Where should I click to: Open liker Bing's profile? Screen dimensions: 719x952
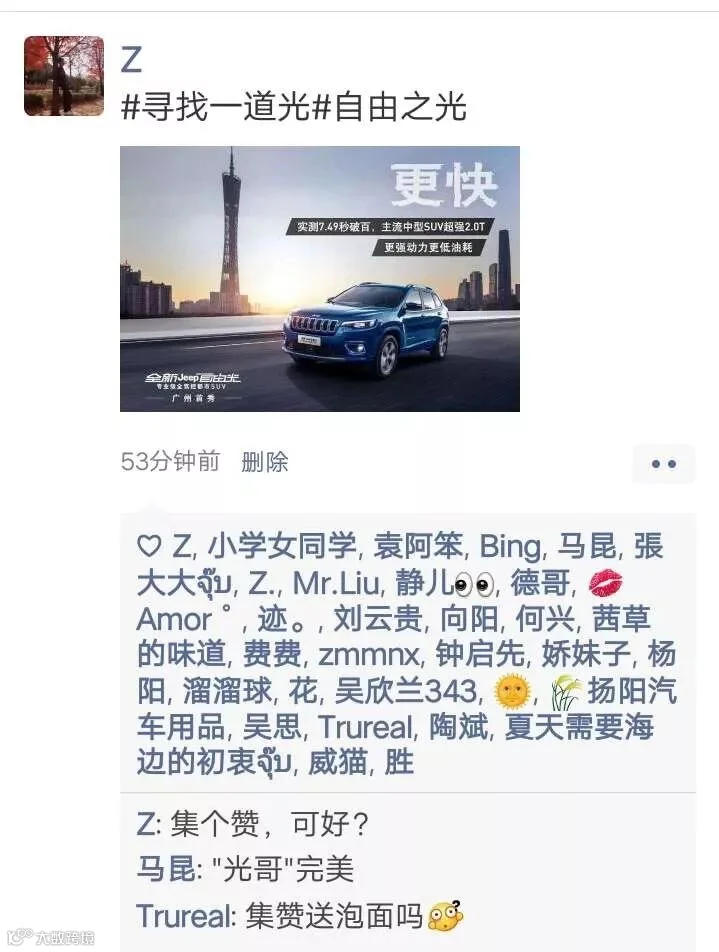(x=509, y=546)
